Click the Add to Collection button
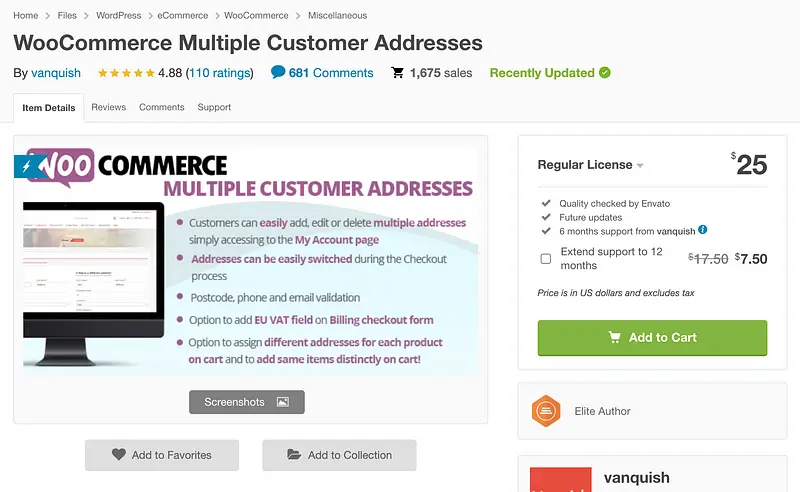 pyautogui.click(x=339, y=455)
